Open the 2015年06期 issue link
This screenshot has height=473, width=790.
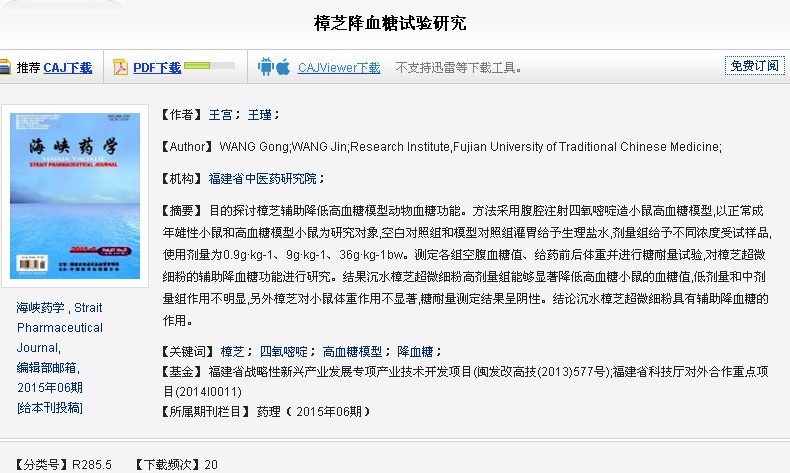50,387
